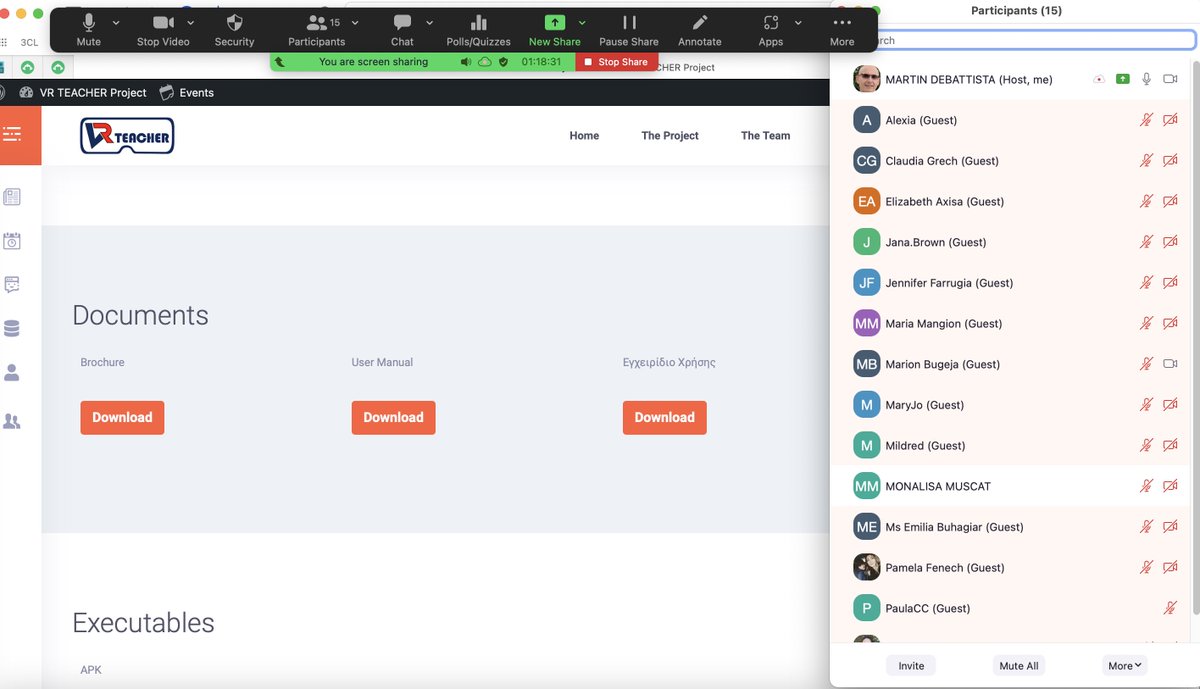The image size is (1200, 689).
Task: Click the Stop Share button
Action: click(x=616, y=62)
